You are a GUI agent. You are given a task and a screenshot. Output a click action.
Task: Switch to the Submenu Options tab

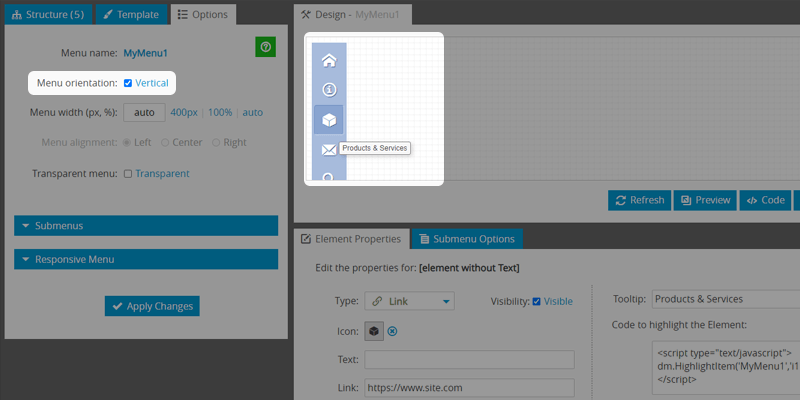(x=467, y=239)
